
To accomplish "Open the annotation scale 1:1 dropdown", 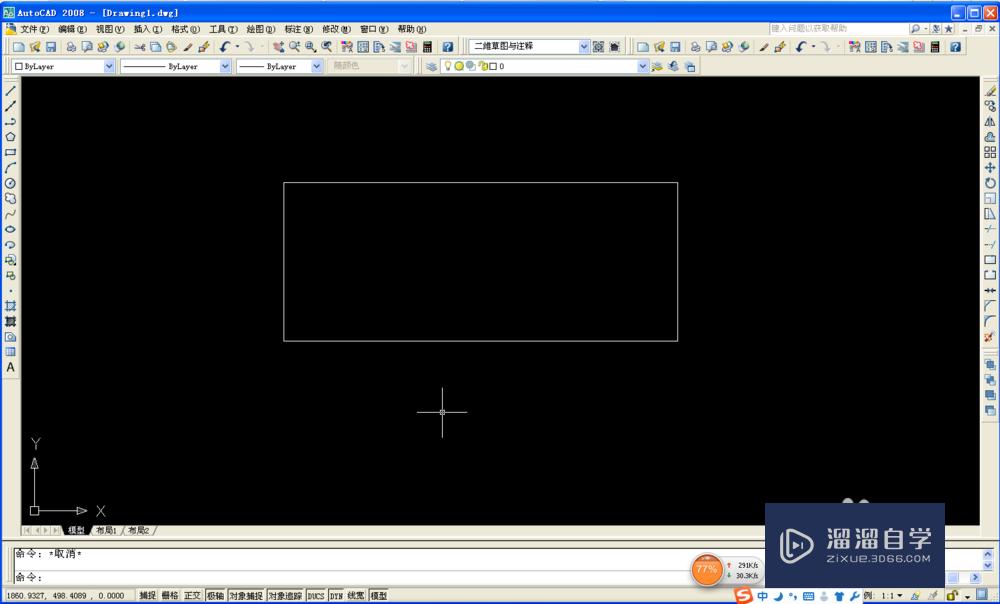I will (x=900, y=596).
